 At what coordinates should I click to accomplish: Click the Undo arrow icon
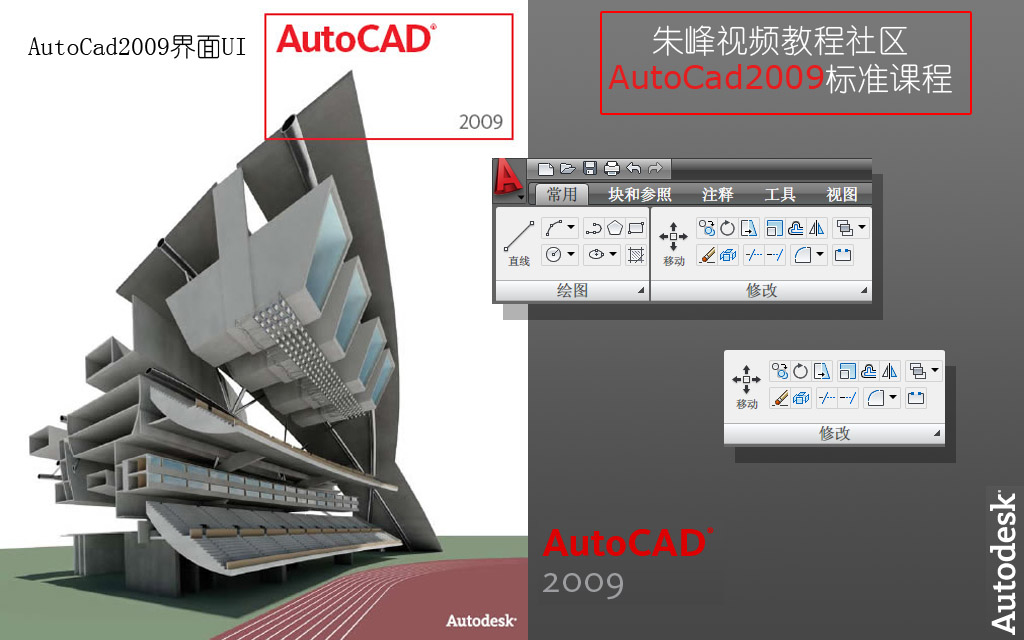click(633, 168)
